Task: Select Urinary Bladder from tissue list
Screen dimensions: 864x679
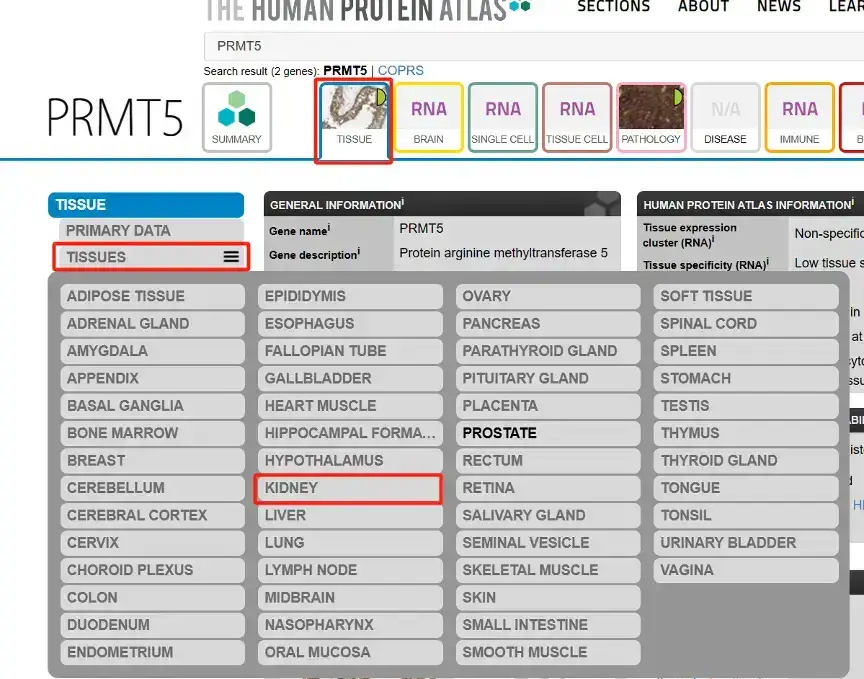Action: point(746,543)
